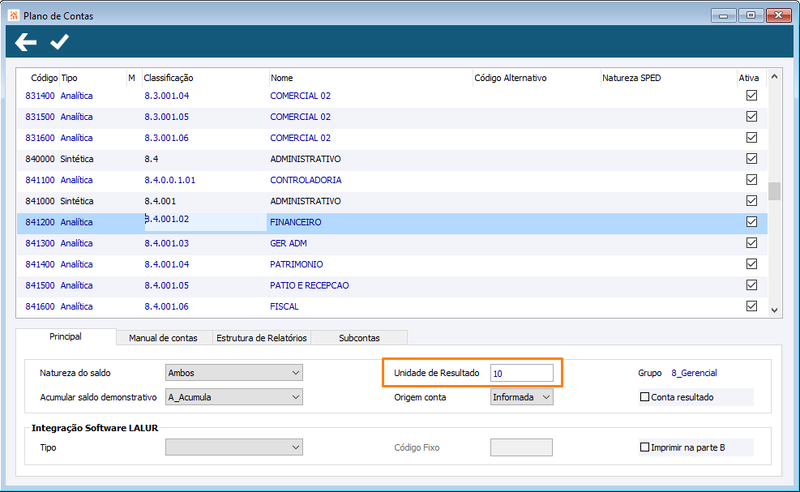
Task: Confirm with the checkmark icon
Action: [59, 42]
